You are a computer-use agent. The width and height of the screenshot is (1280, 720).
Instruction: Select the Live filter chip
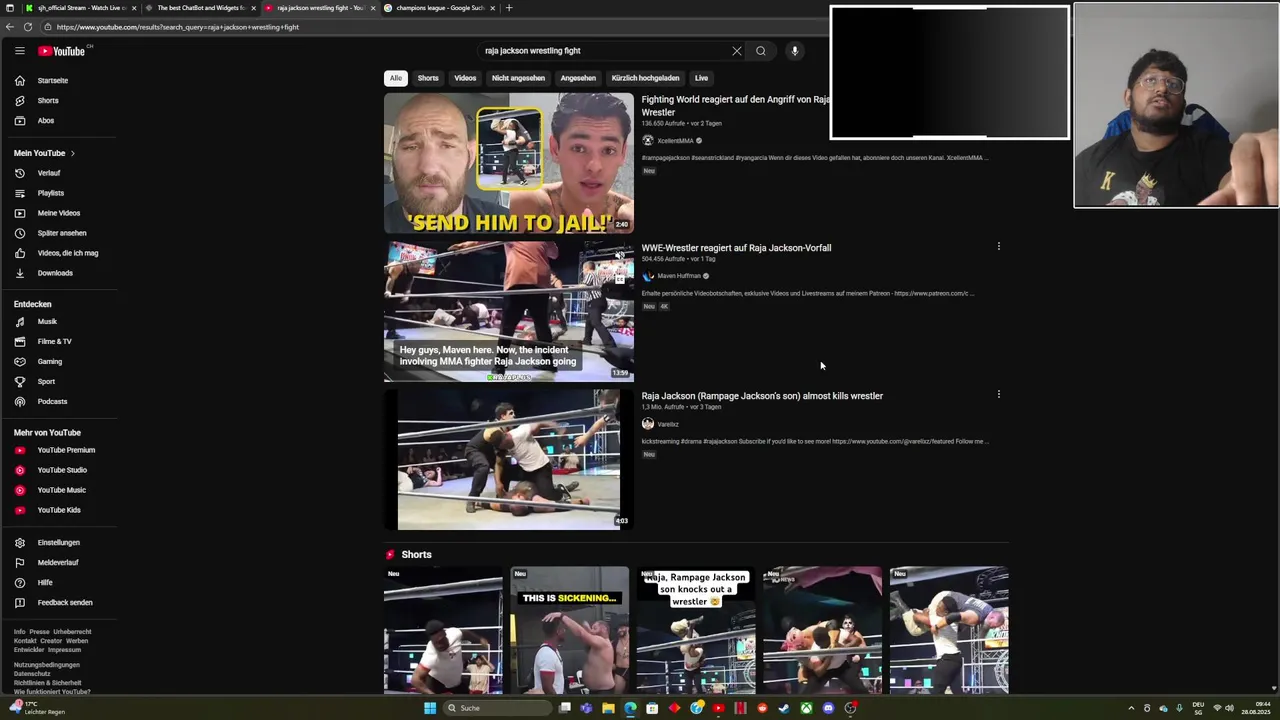pyautogui.click(x=701, y=78)
